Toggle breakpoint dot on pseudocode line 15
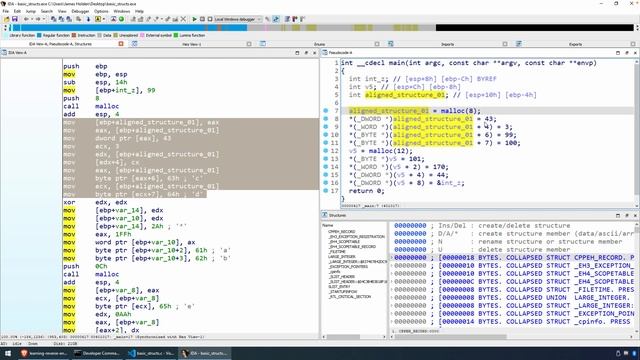 coord(326,175)
